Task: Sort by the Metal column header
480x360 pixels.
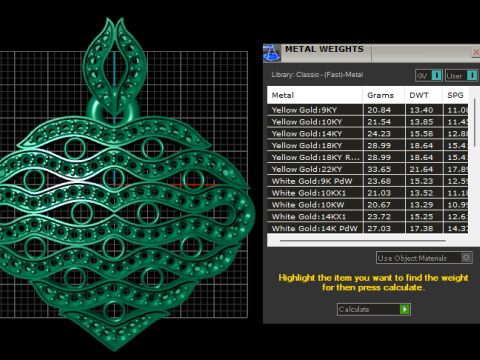Action: tap(315, 95)
